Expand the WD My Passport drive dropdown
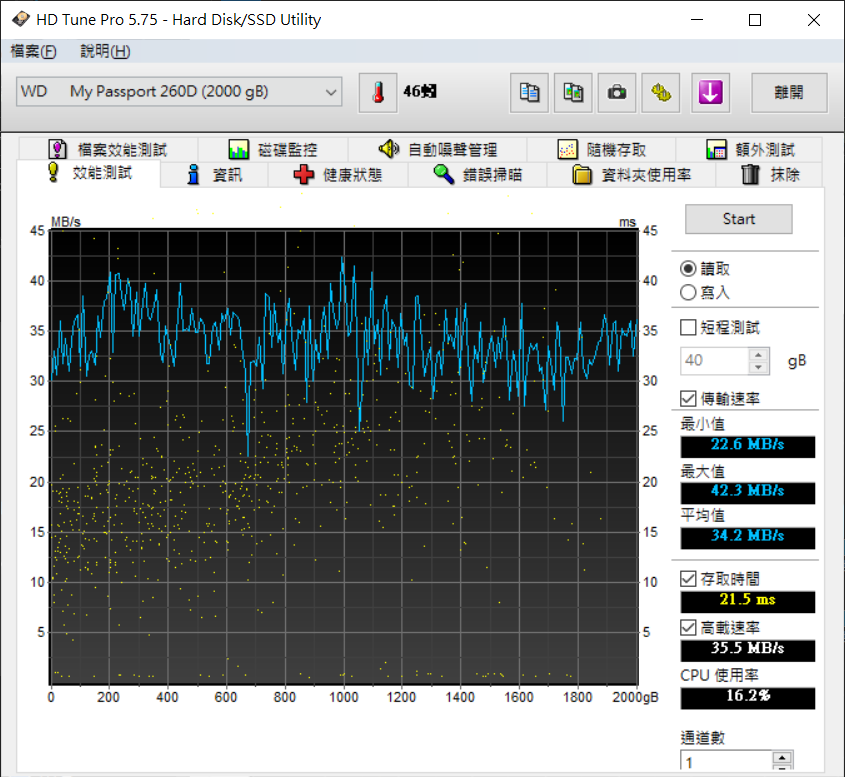This screenshot has height=777, width=845. [179, 92]
